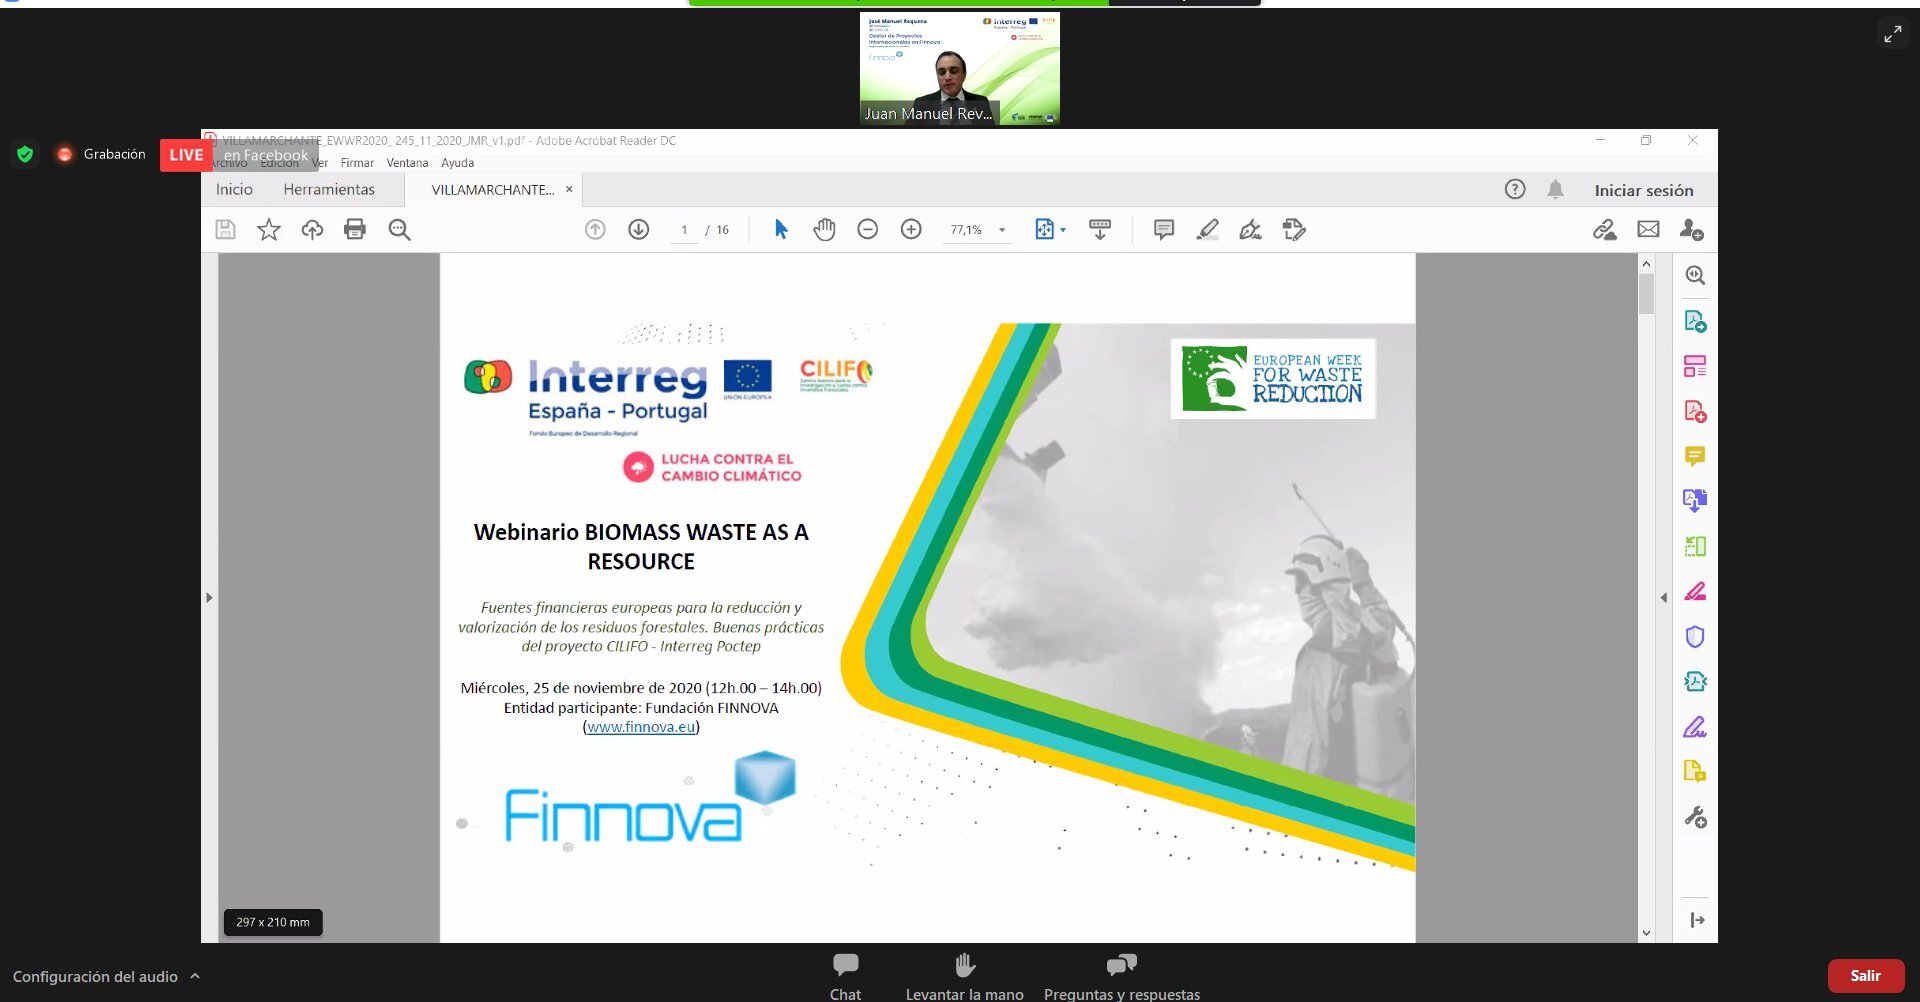Click the print icon in Acrobat toolbar
Viewport: 1920px width, 1002px height.
355,230
